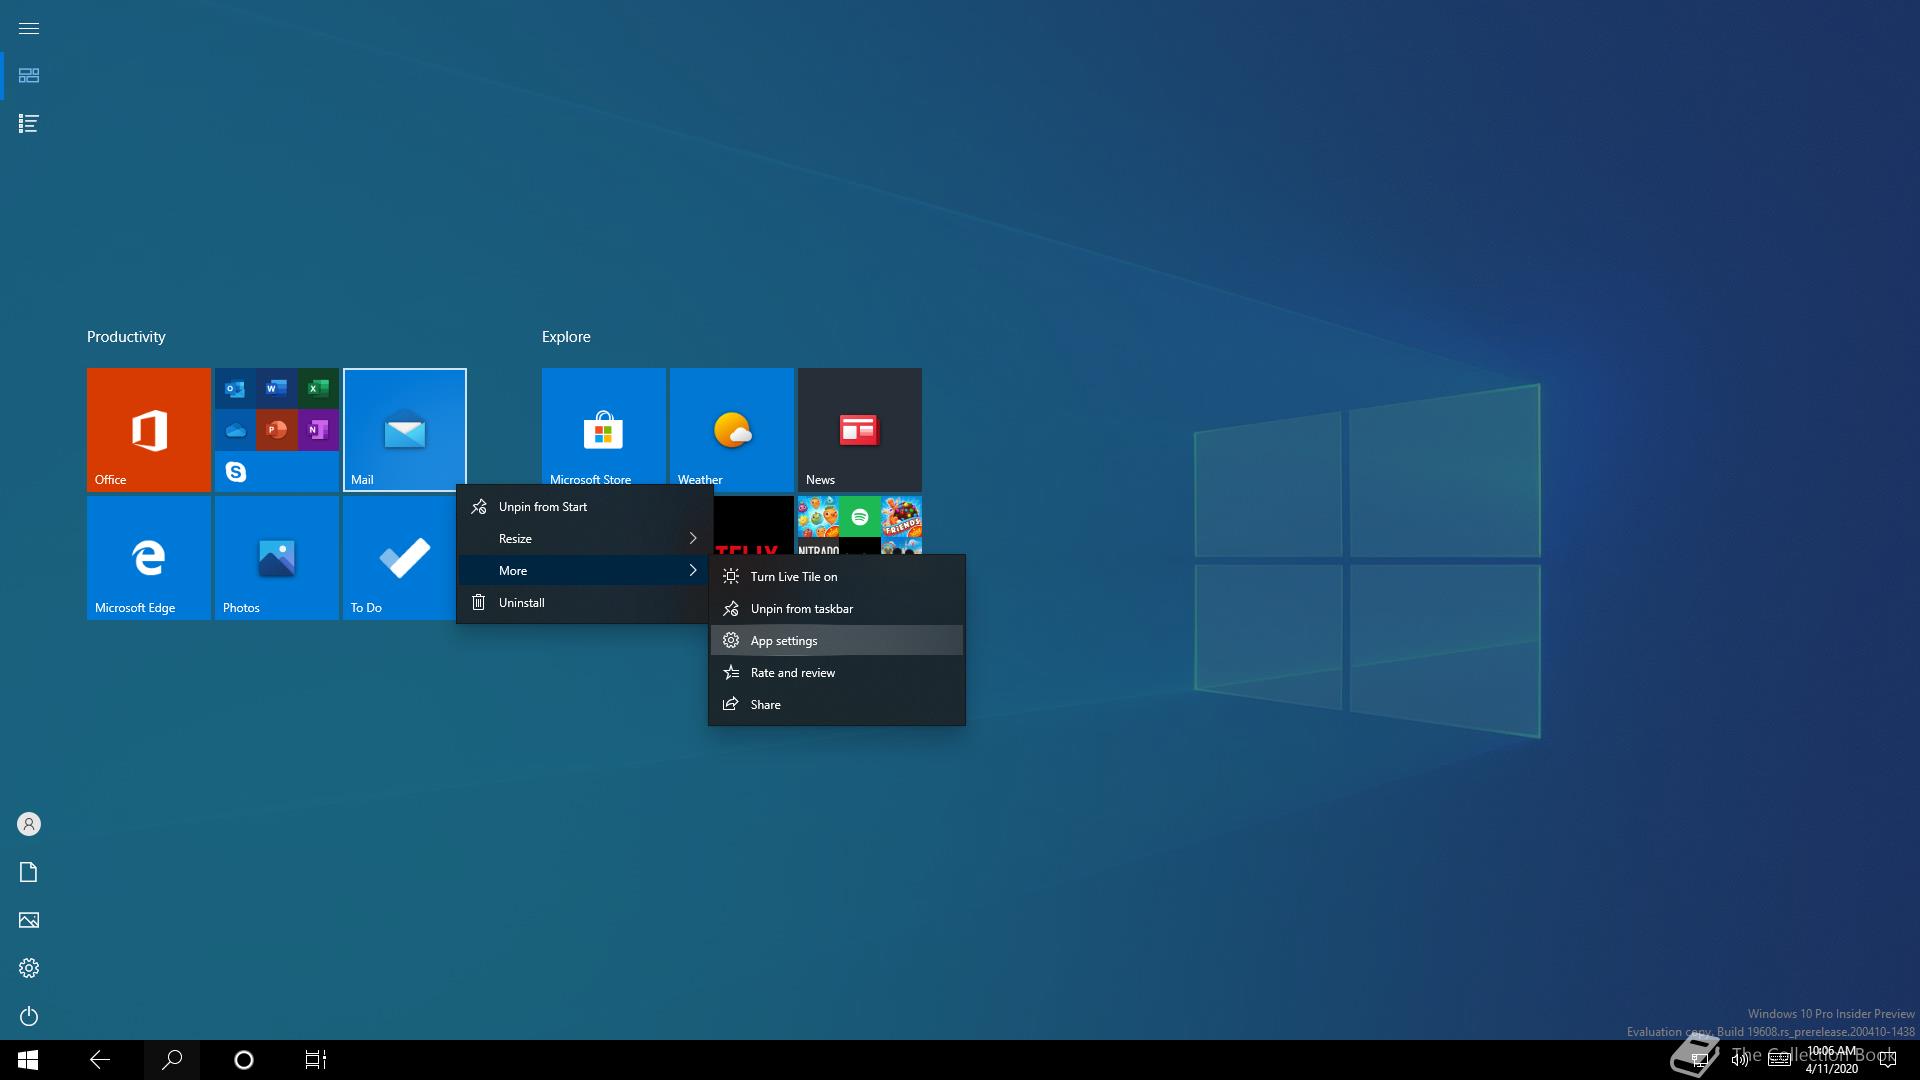Select the Mail tile
Screen dimensions: 1920x1080
404,429
